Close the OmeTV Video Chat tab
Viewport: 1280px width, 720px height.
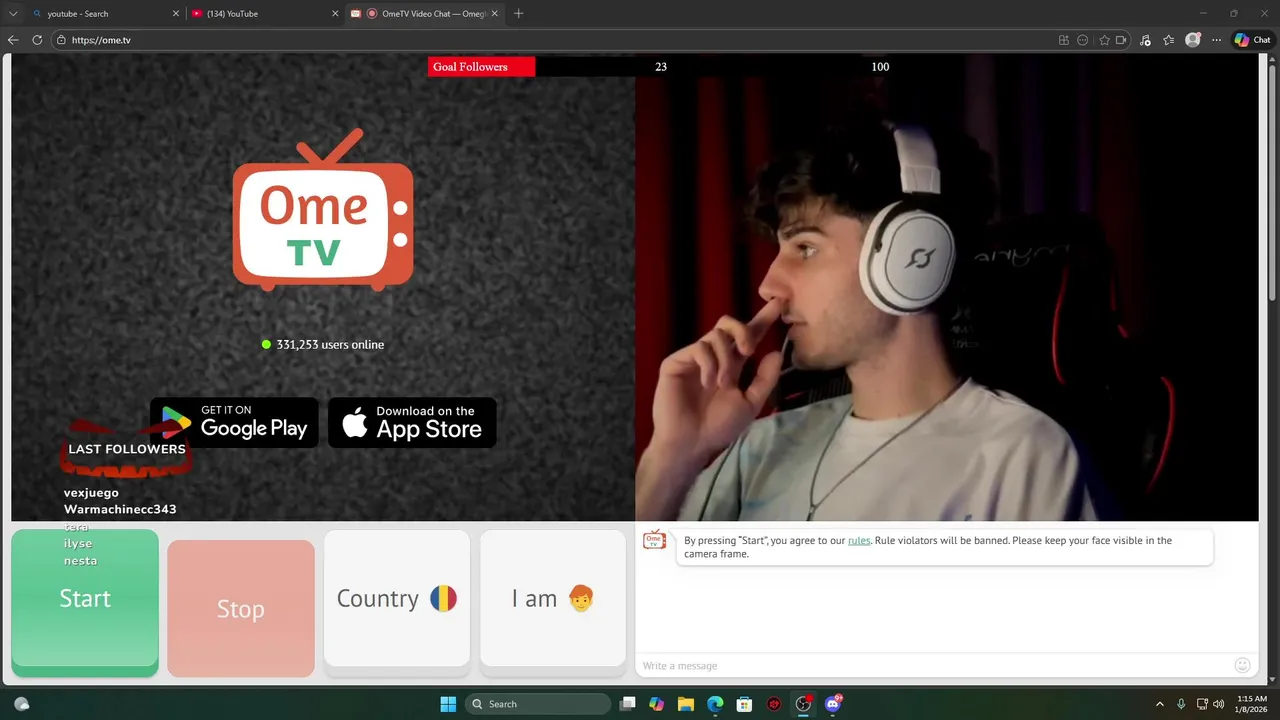(x=494, y=14)
